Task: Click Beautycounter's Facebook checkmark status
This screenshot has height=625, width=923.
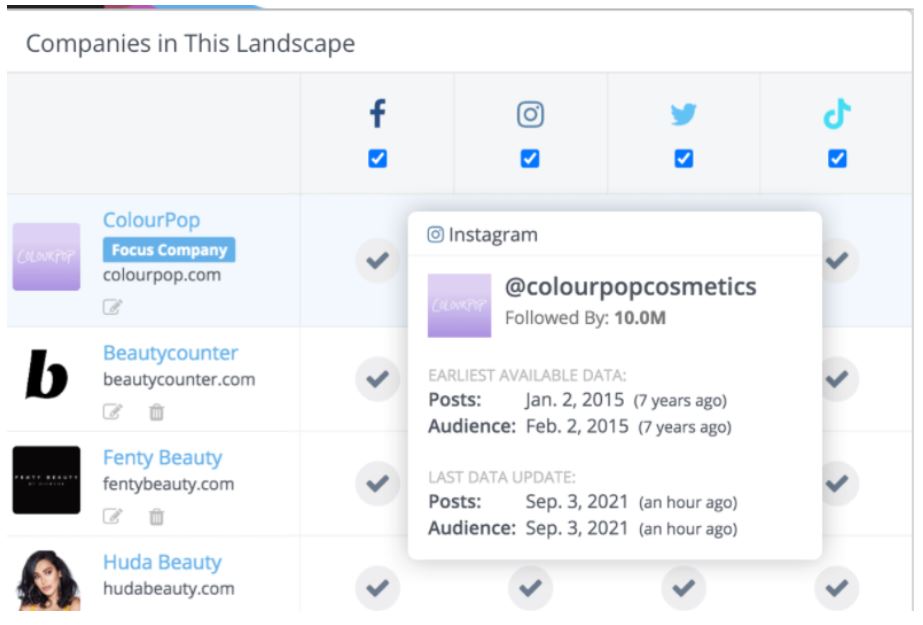Action: click(x=377, y=379)
